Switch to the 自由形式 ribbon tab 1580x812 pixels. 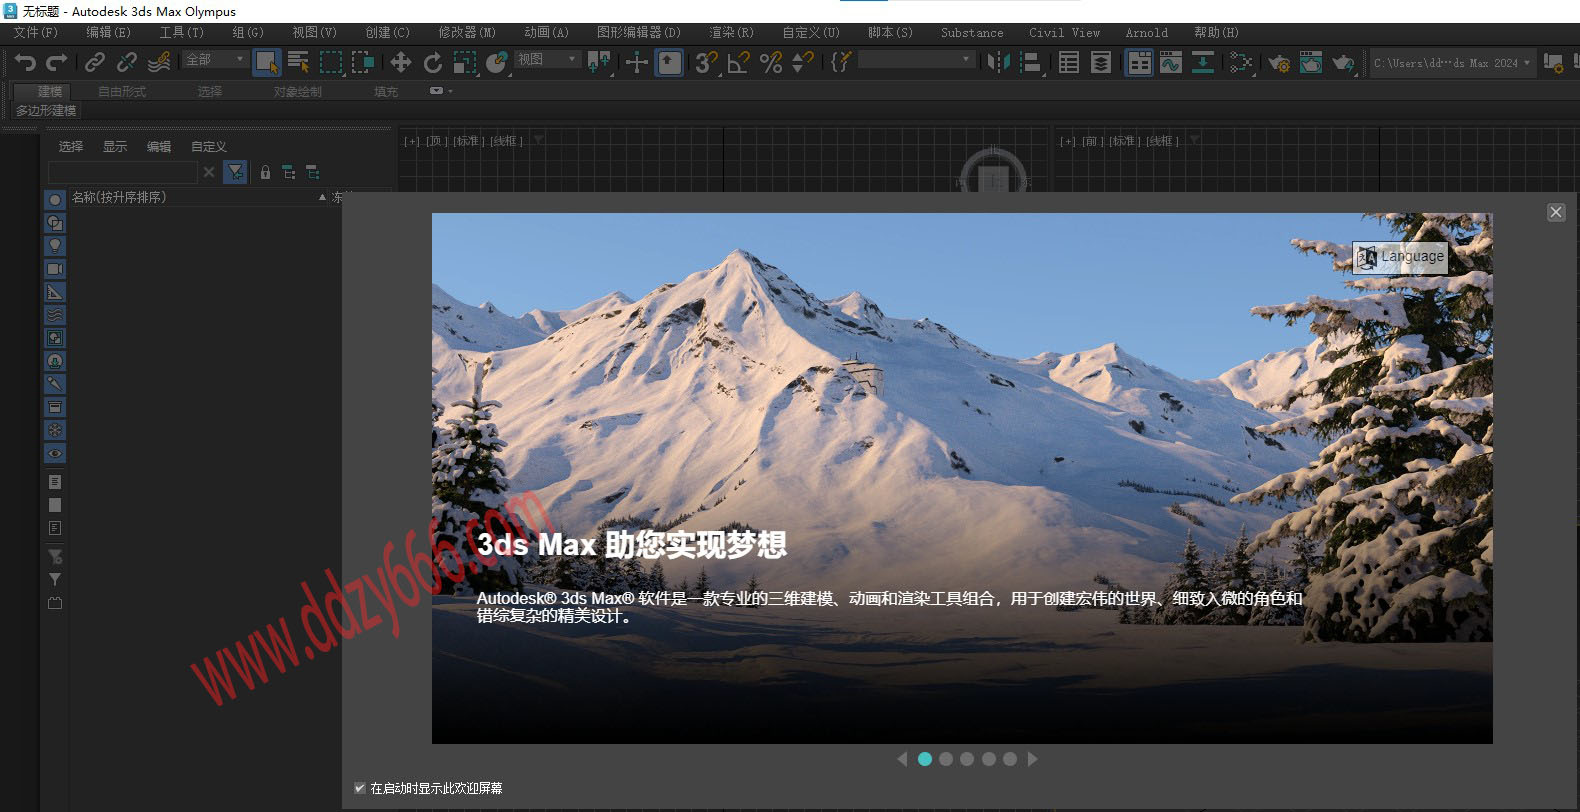point(122,91)
